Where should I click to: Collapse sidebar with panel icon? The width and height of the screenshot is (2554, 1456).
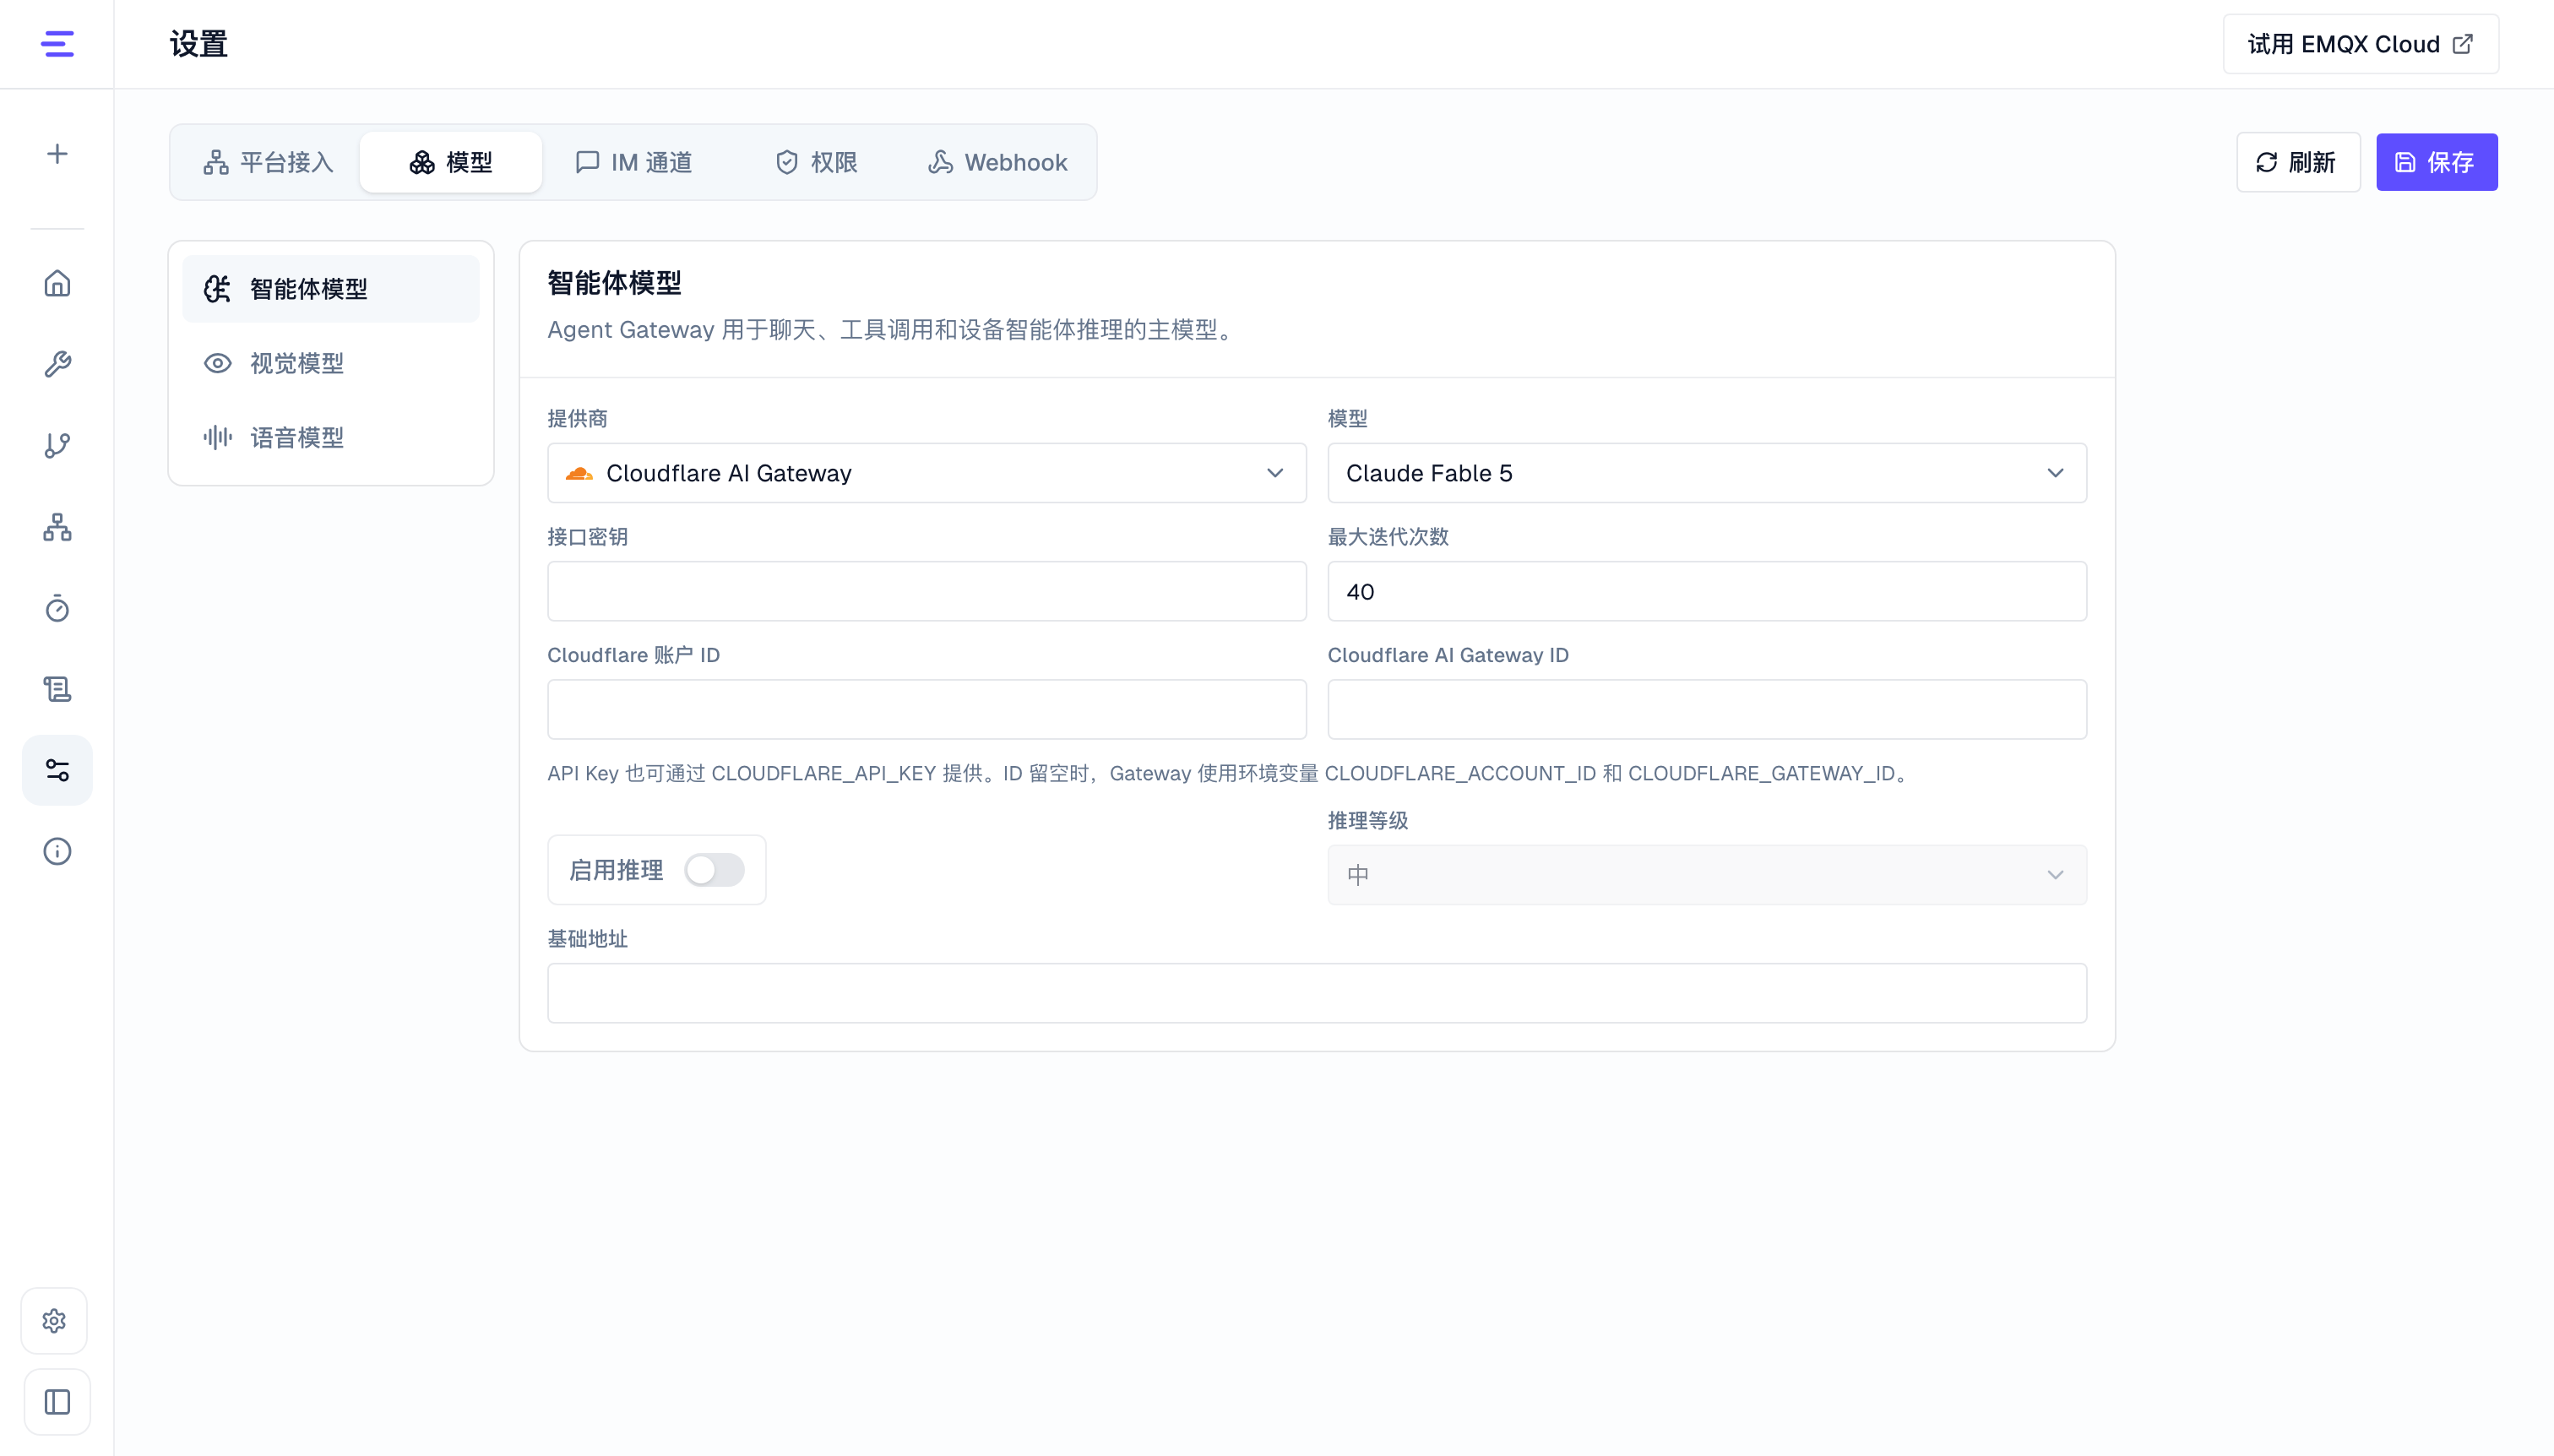tap(57, 1402)
